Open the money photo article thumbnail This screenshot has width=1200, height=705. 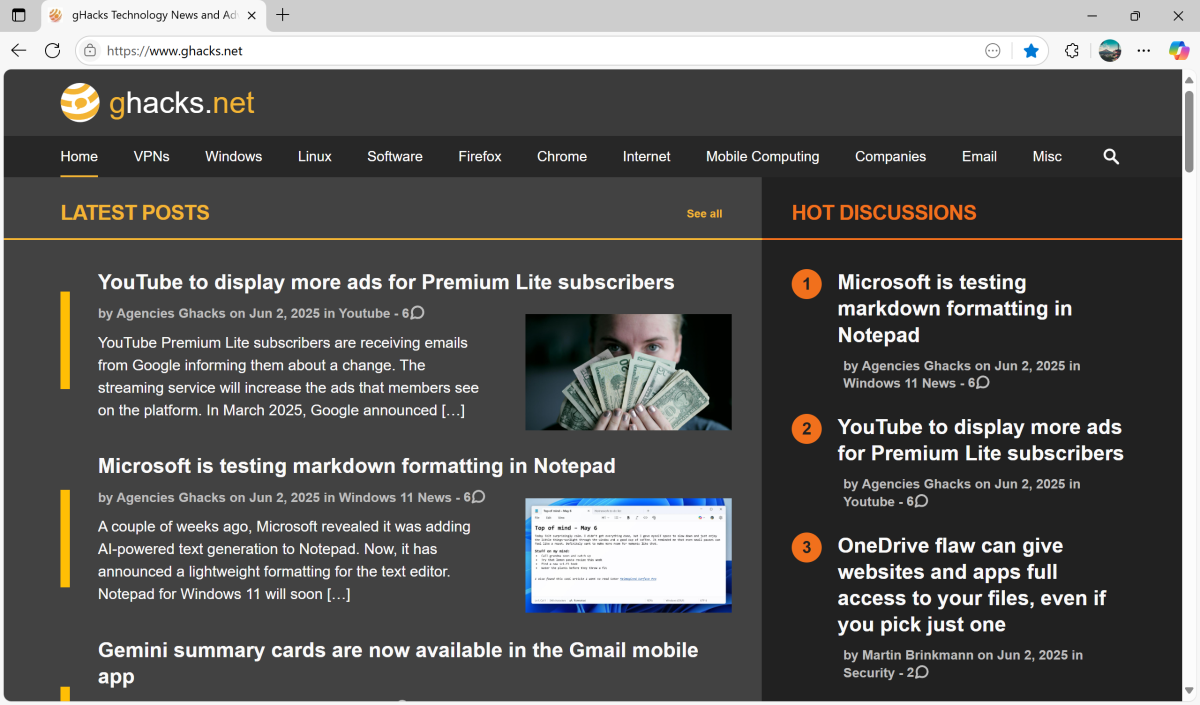(629, 372)
